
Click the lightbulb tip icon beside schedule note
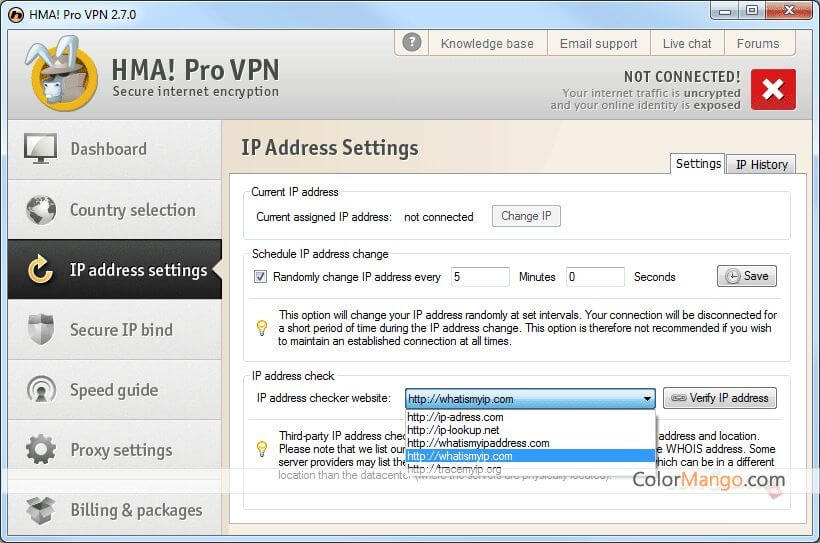262,328
